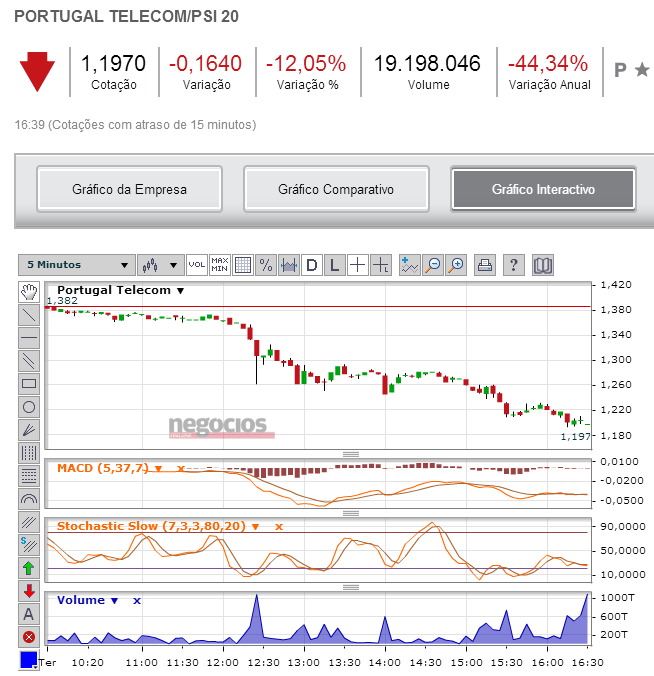
Task: Select the horizontal dotted retracement lines tool
Action: (29, 476)
